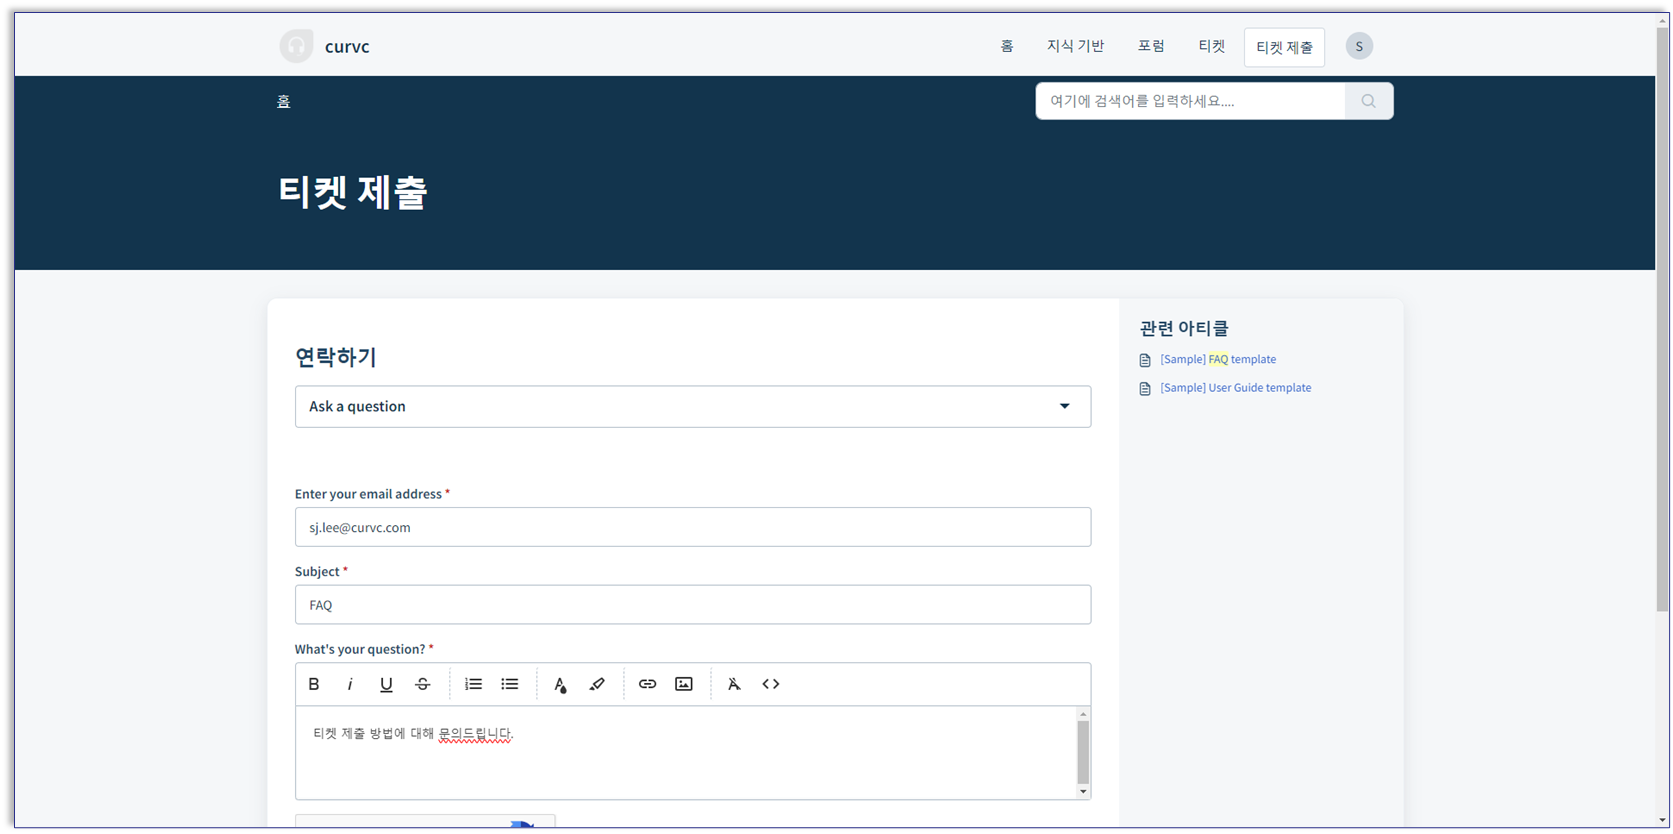Open [Sample] User Guide template article
The image size is (1673, 834).
tap(1235, 387)
